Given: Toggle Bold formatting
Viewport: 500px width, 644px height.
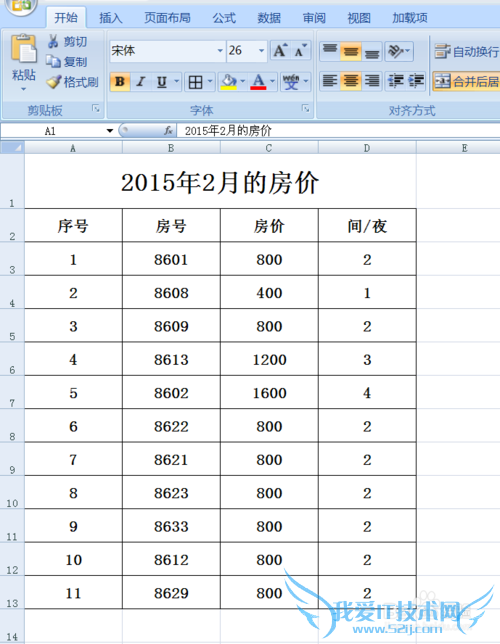Looking at the screenshot, I should click(120, 82).
